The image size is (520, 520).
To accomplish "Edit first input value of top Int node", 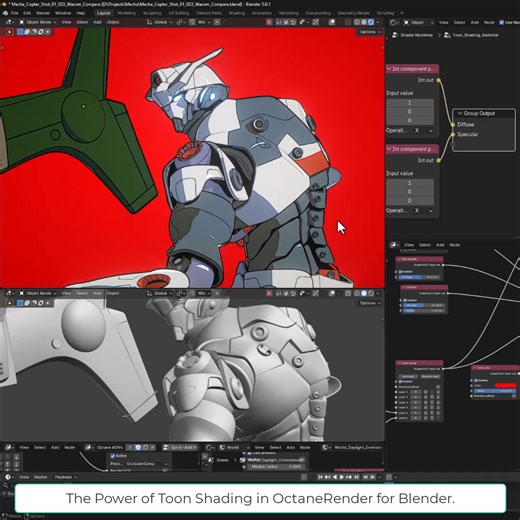I will click(410, 103).
